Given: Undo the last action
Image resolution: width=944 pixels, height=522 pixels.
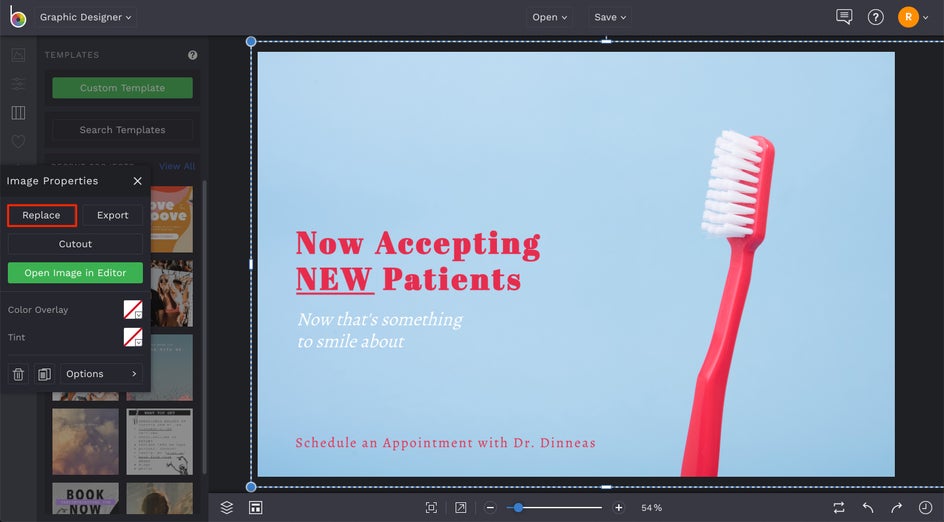Looking at the screenshot, I should tap(868, 508).
